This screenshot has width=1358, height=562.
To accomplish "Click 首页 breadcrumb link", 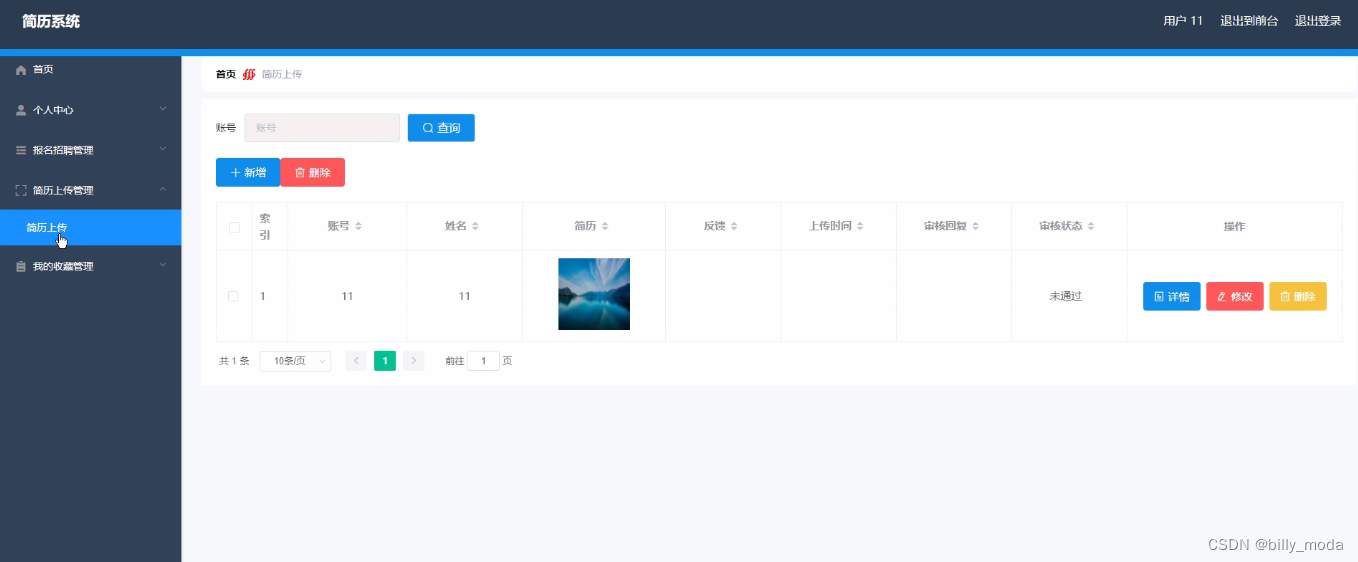I will click(226, 74).
